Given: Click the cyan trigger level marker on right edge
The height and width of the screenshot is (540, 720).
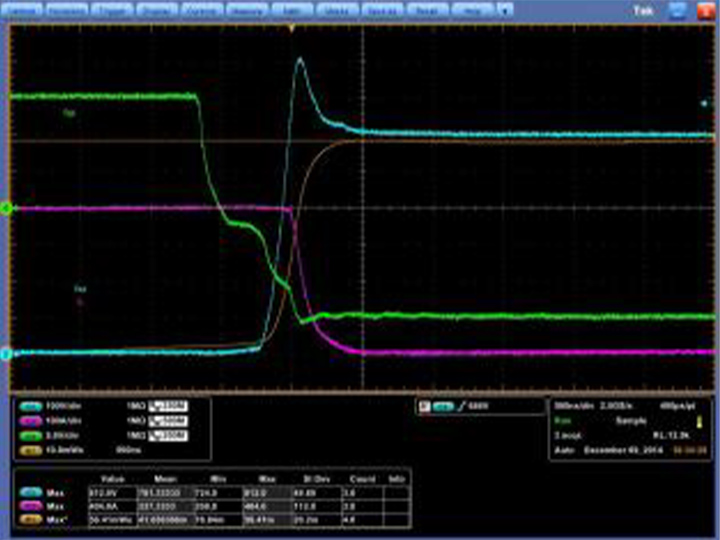Looking at the screenshot, I should click(704, 104).
